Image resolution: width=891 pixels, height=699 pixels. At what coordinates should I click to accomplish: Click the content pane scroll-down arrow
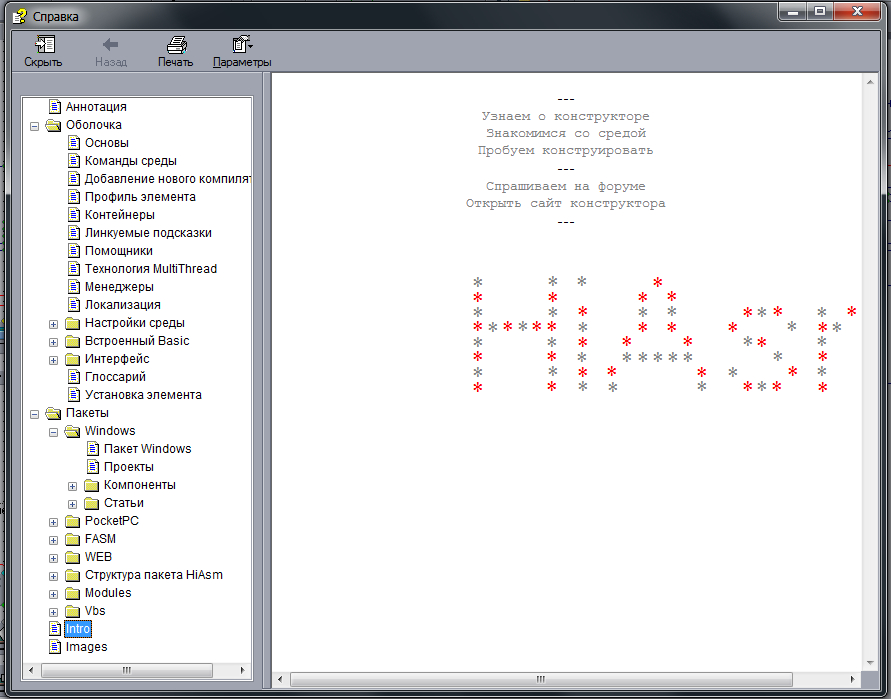pos(870,663)
